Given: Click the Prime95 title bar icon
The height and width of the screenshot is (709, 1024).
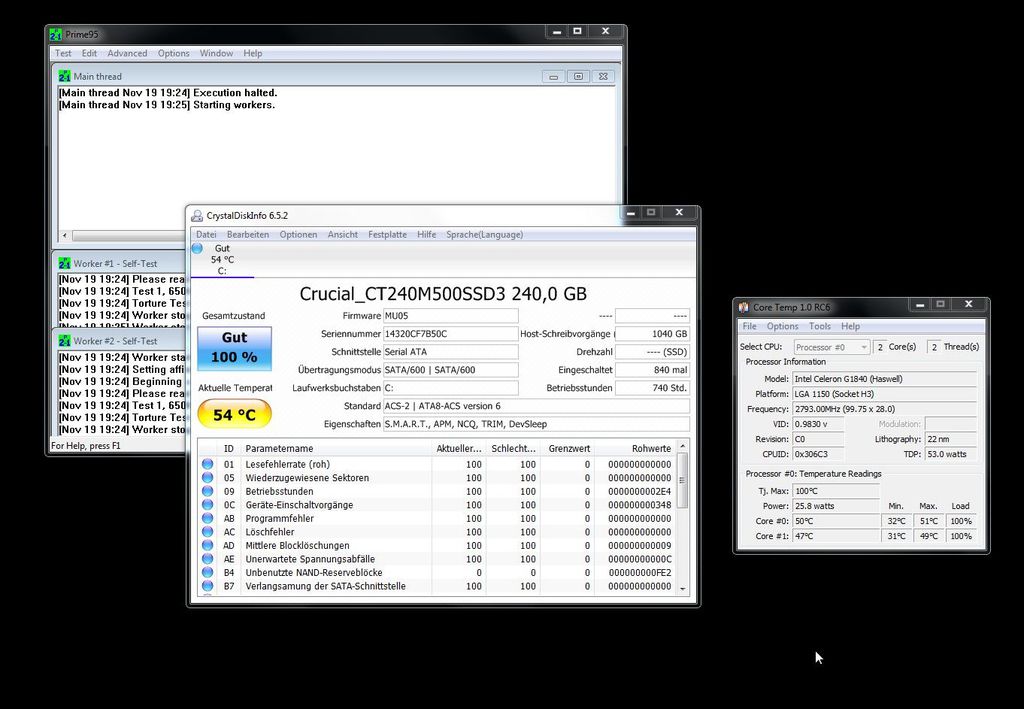Looking at the screenshot, I should 56,34.
